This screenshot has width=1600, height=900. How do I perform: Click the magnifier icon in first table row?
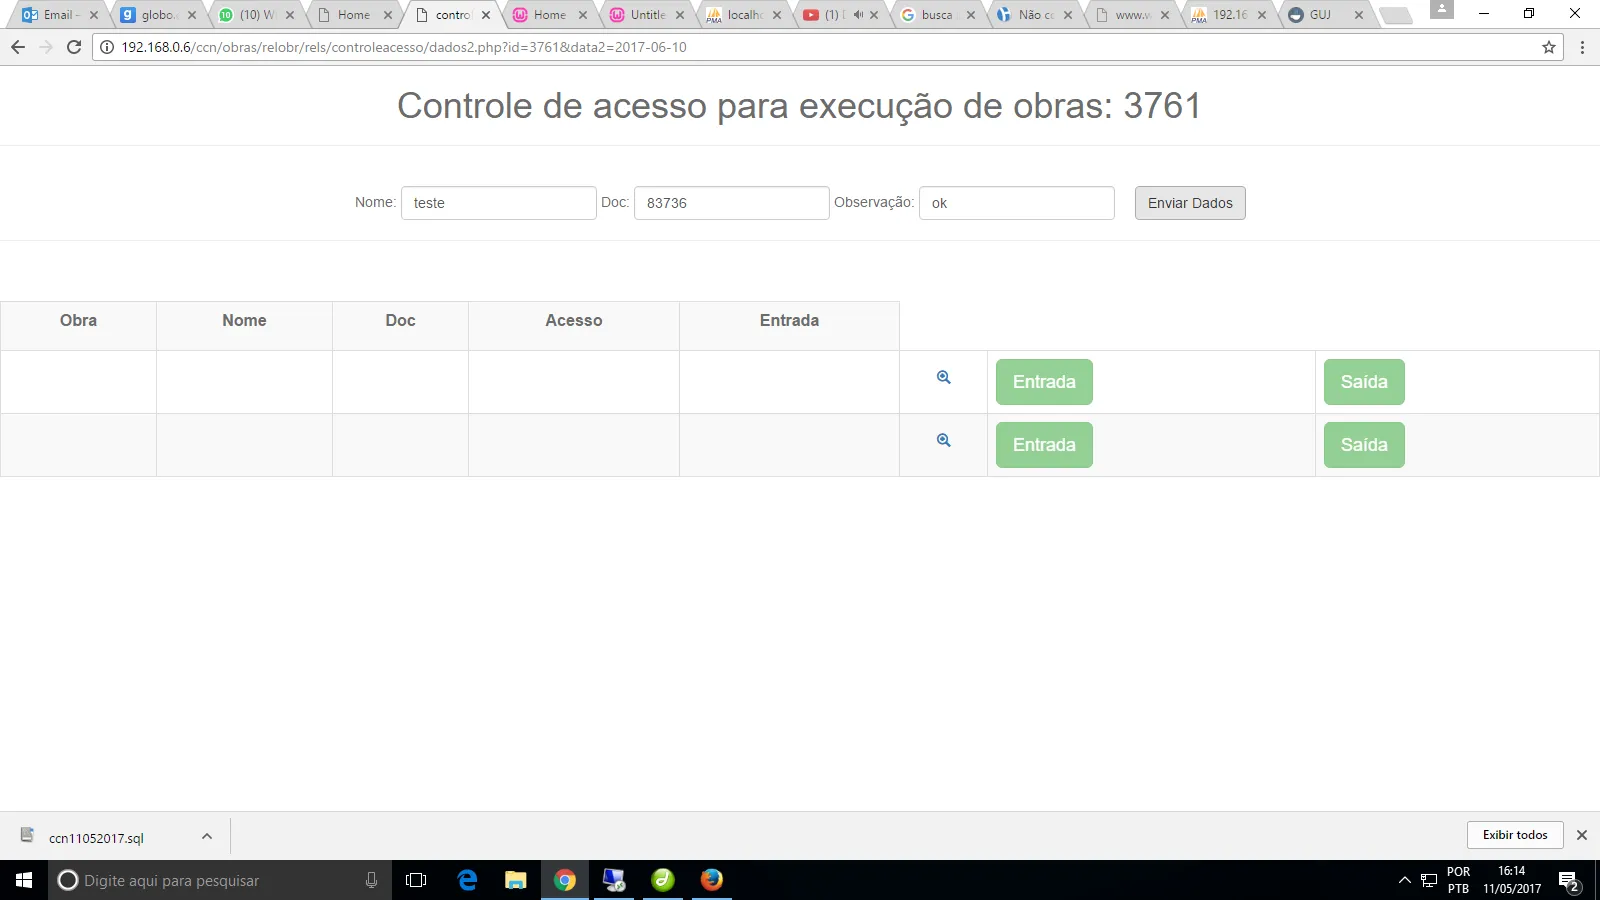(x=943, y=378)
